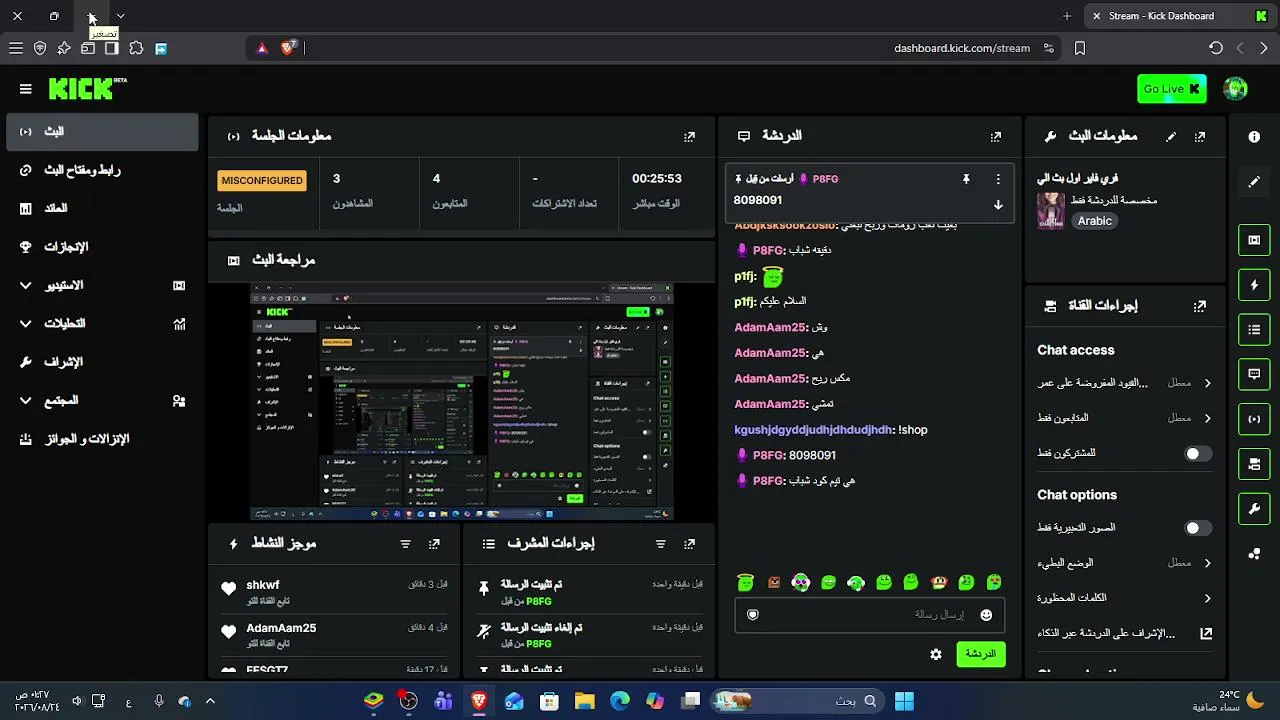Open the Microsoft Store from the taskbar
This screenshot has height=720, width=1280.
(549, 701)
